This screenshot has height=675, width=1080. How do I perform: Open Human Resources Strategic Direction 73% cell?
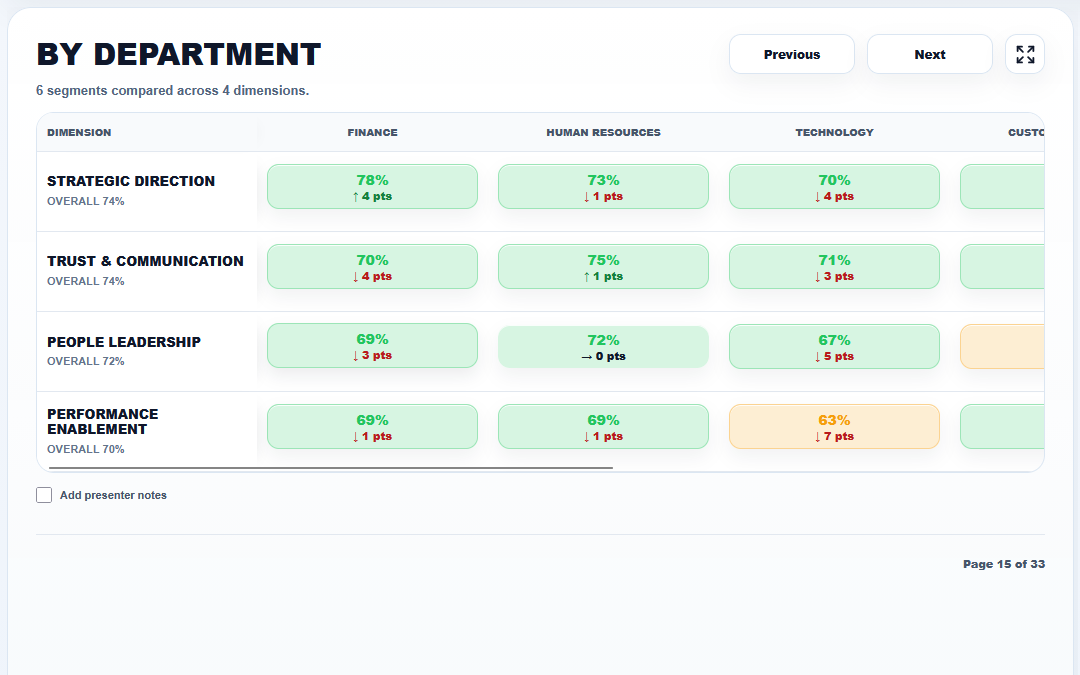[603, 187]
